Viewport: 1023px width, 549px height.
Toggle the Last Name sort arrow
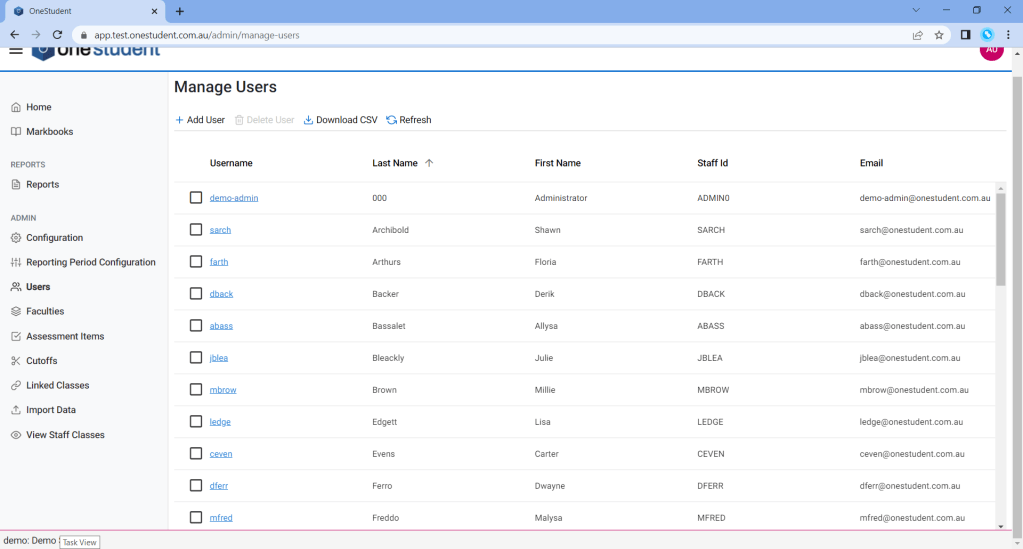(429, 163)
